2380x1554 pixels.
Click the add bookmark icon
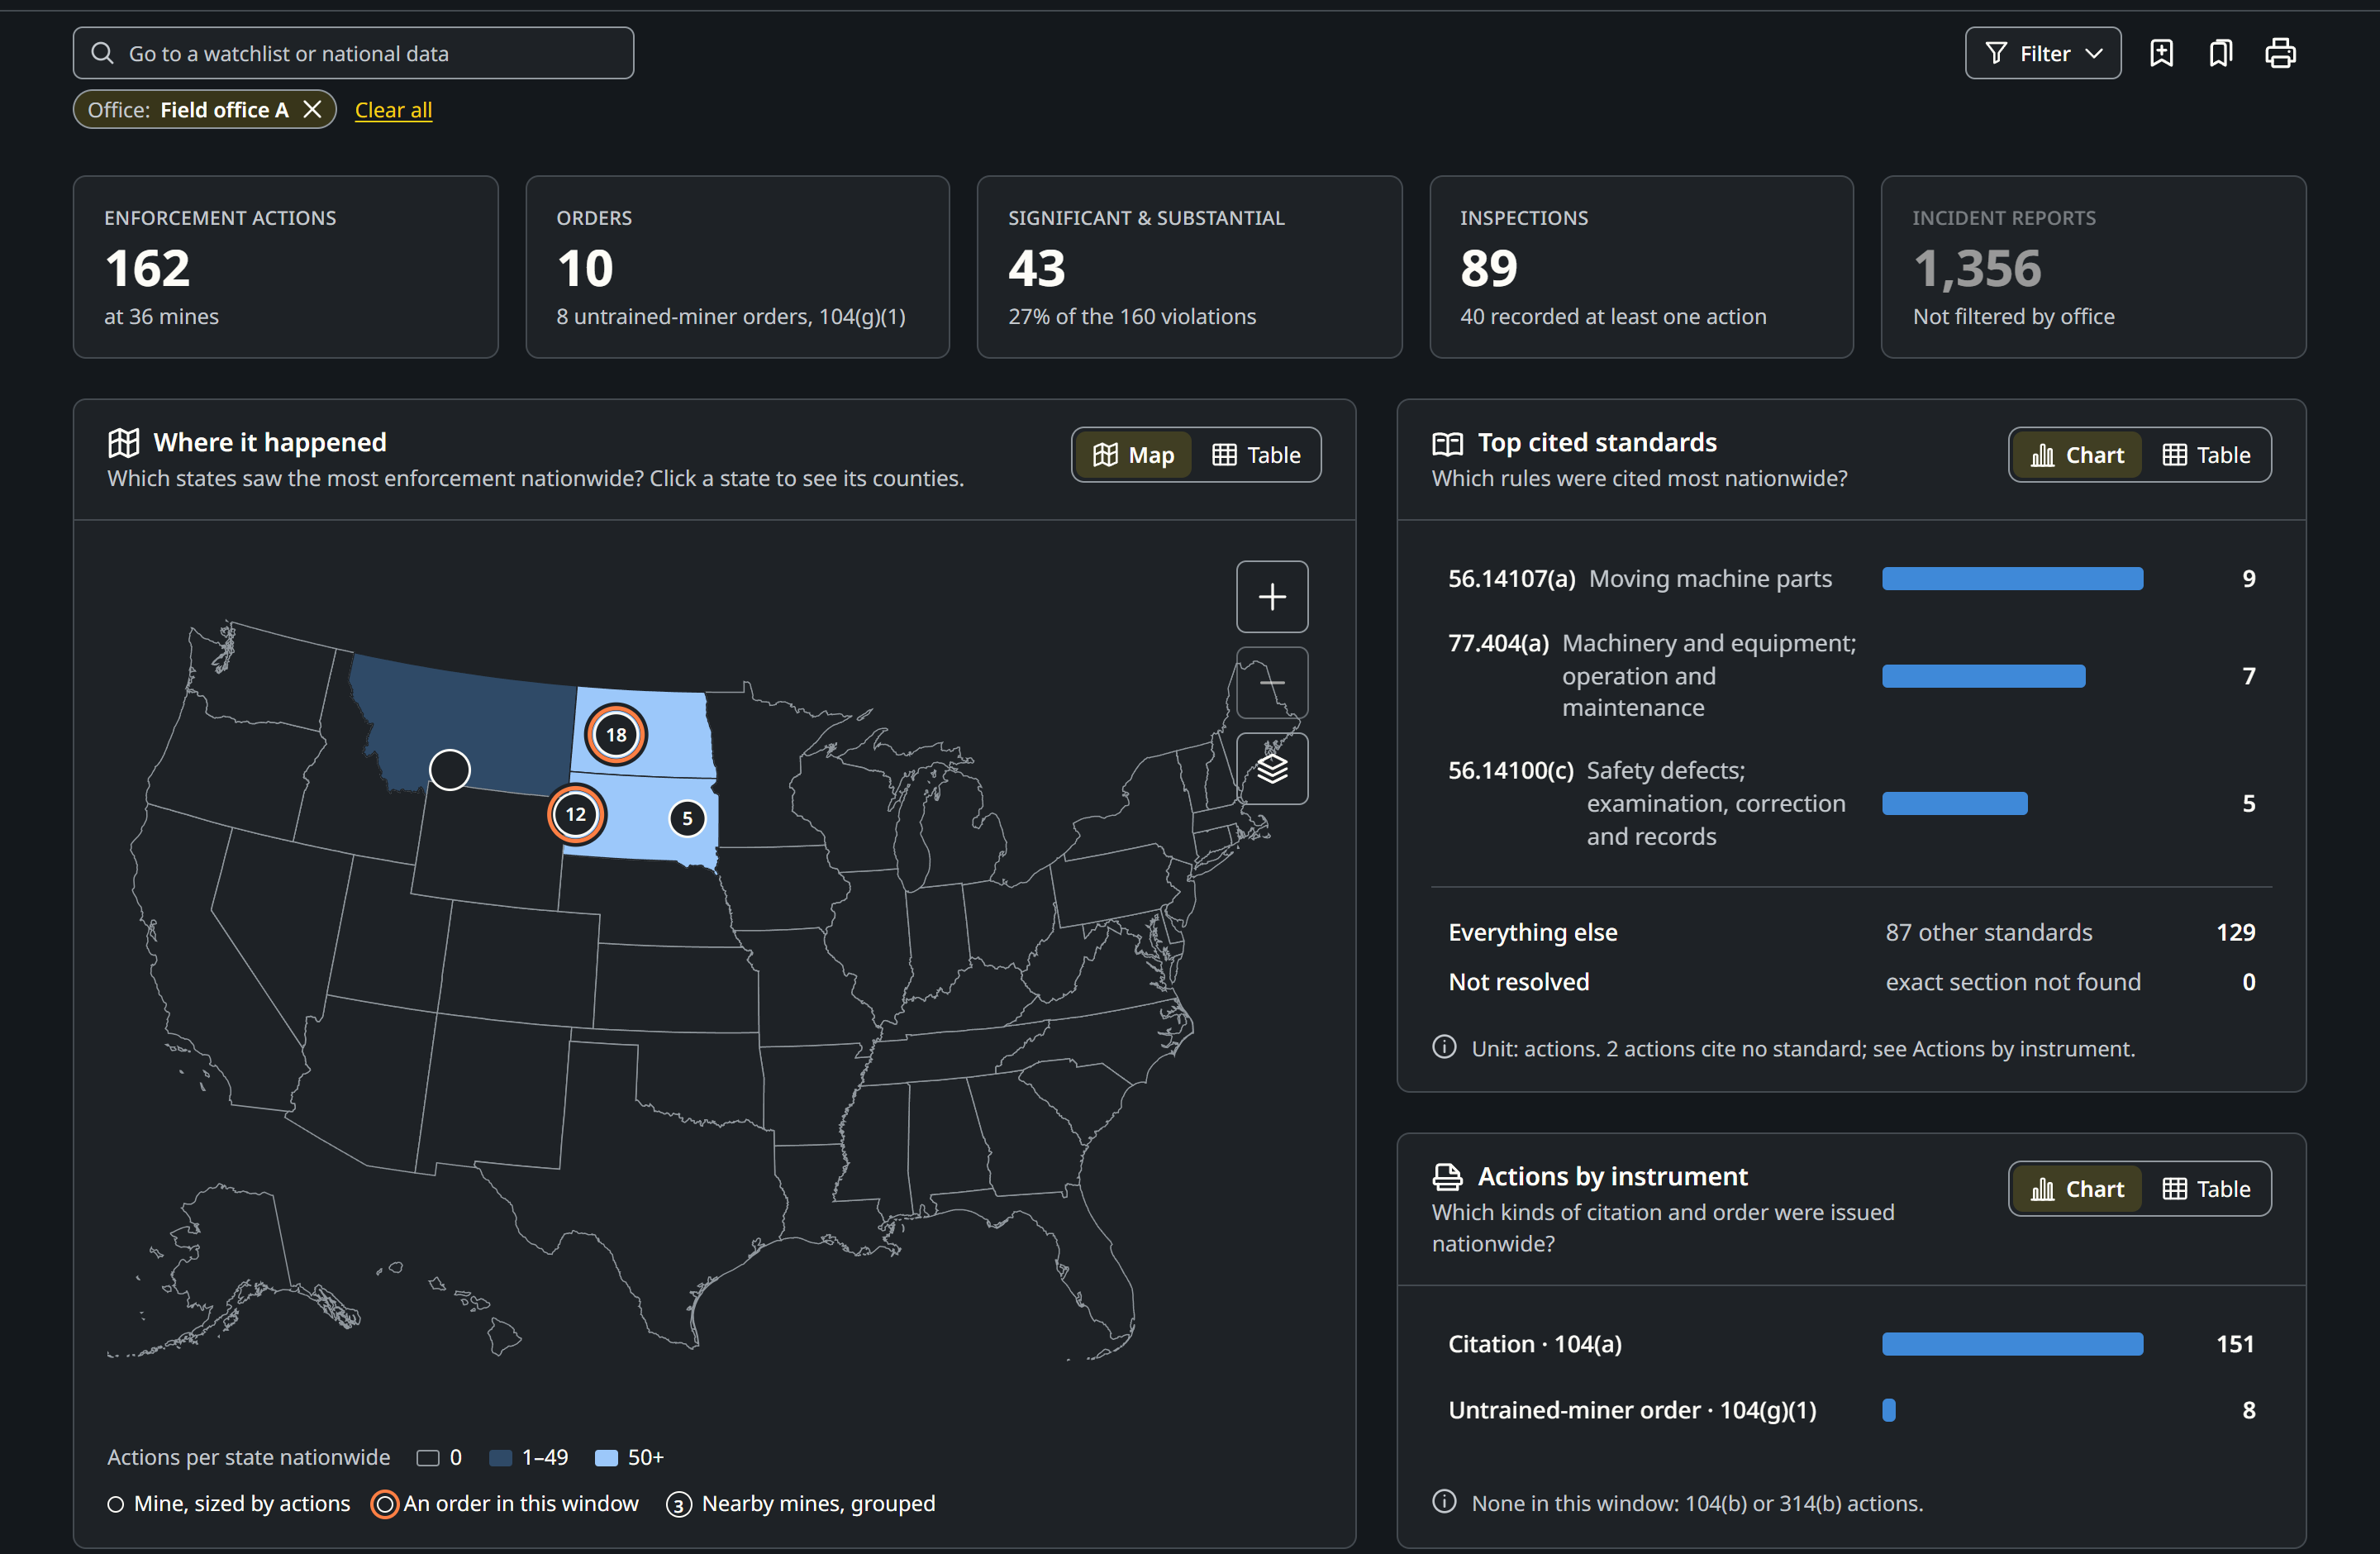(x=2161, y=53)
